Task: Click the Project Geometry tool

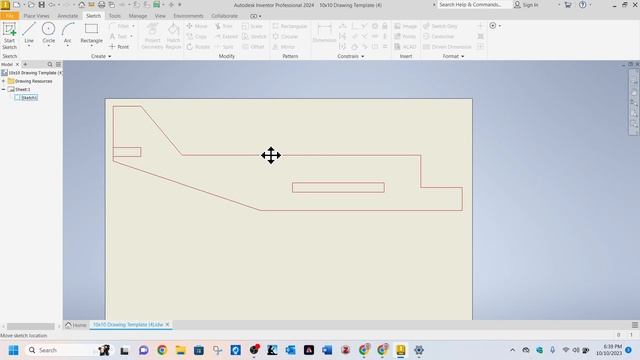Action: click(x=152, y=36)
